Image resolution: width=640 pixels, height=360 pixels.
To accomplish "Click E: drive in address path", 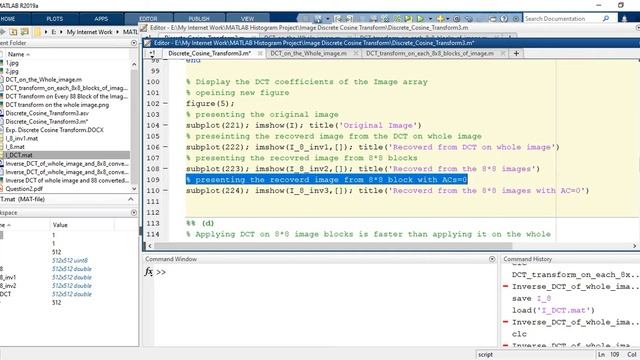I will click(53, 31).
